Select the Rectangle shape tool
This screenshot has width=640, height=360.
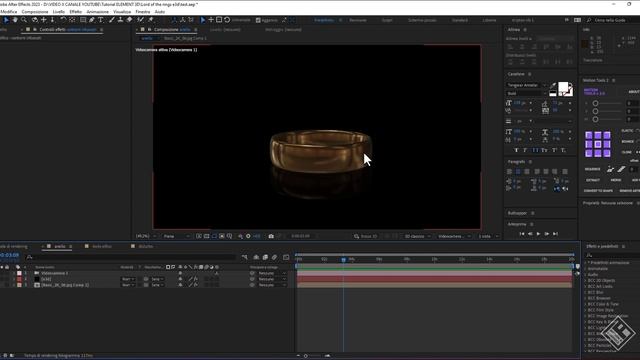coord(83,20)
